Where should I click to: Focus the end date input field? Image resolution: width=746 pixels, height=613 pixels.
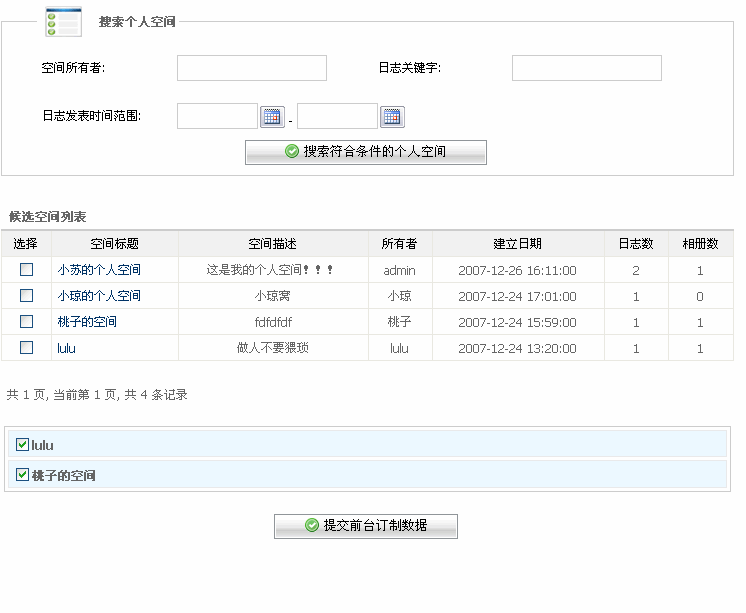click(x=337, y=116)
